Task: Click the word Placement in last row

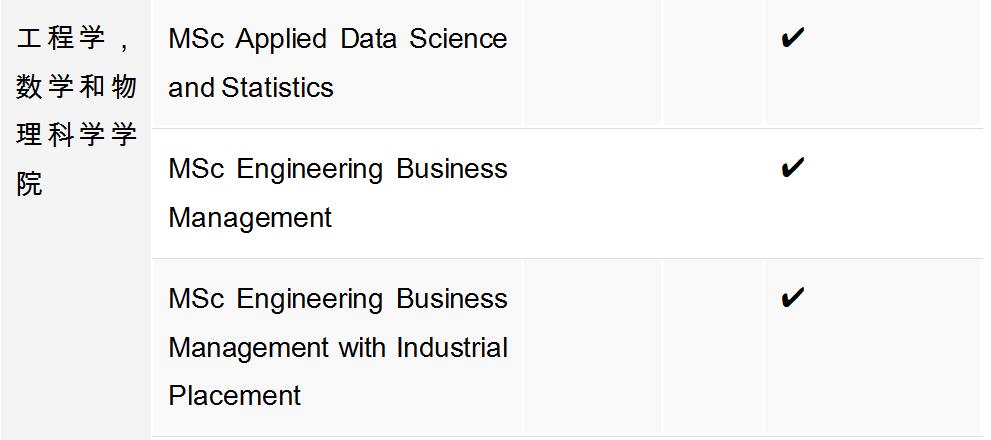Action: tap(235, 395)
